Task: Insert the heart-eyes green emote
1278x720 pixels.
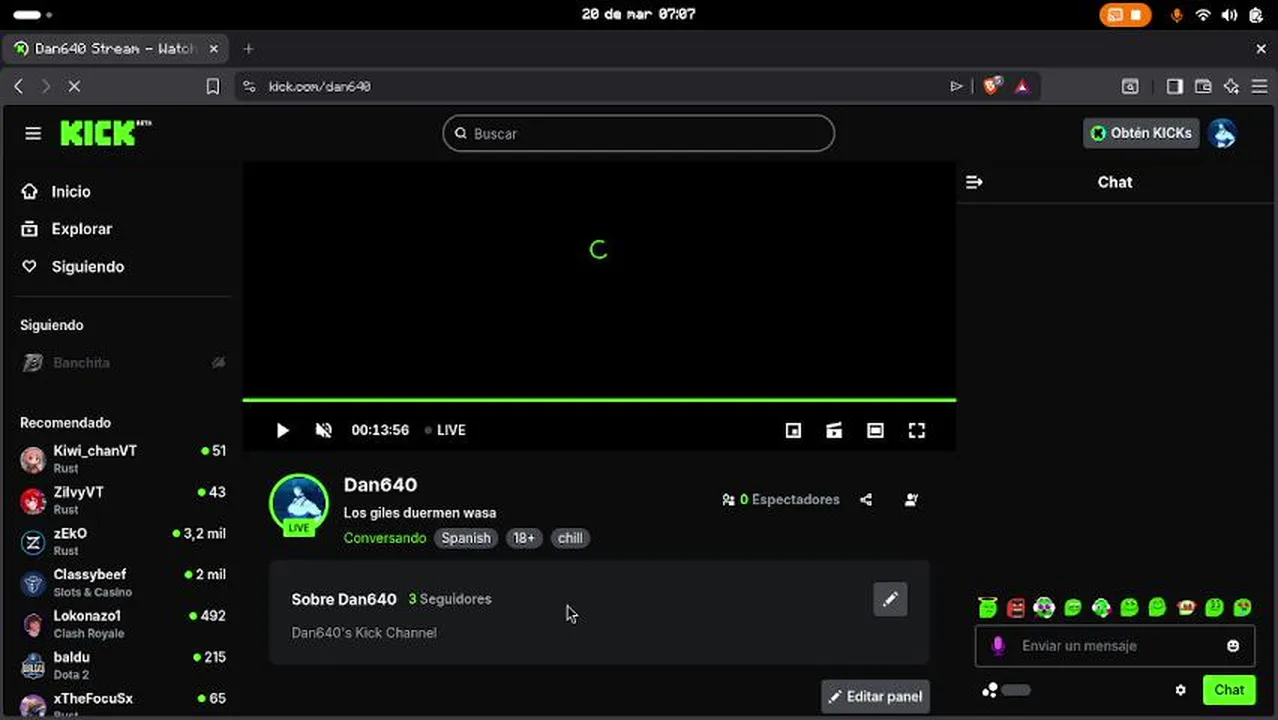Action: [1242, 607]
